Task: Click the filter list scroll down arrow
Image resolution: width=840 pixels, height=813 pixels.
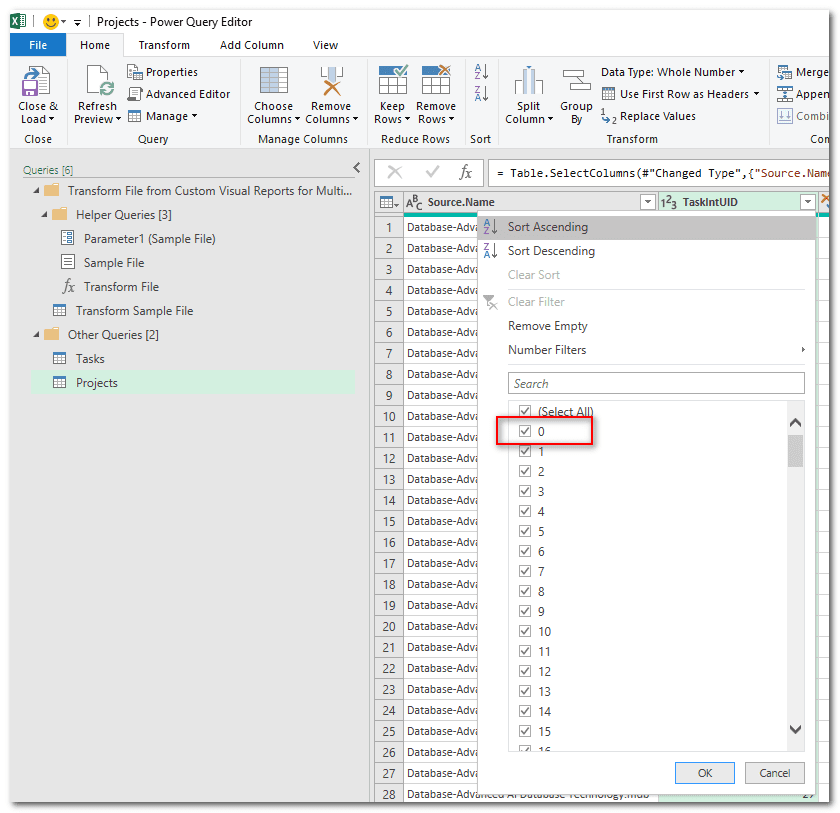Action: tap(796, 729)
